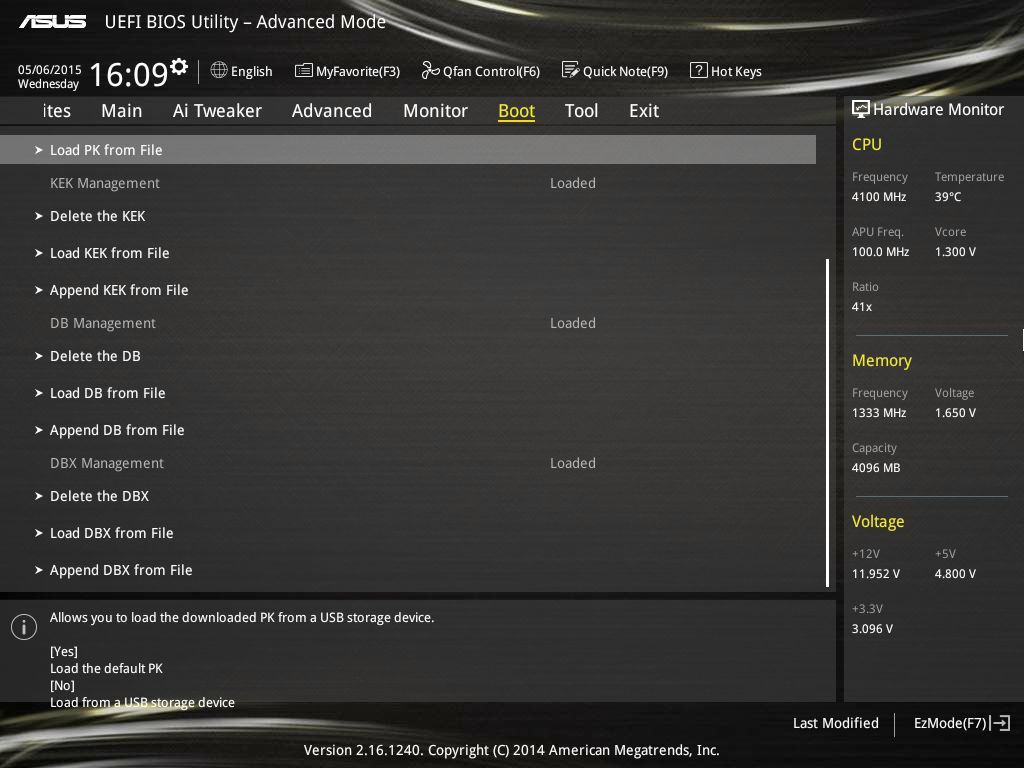Click the +12V reading 11.952 V

pos(875,573)
